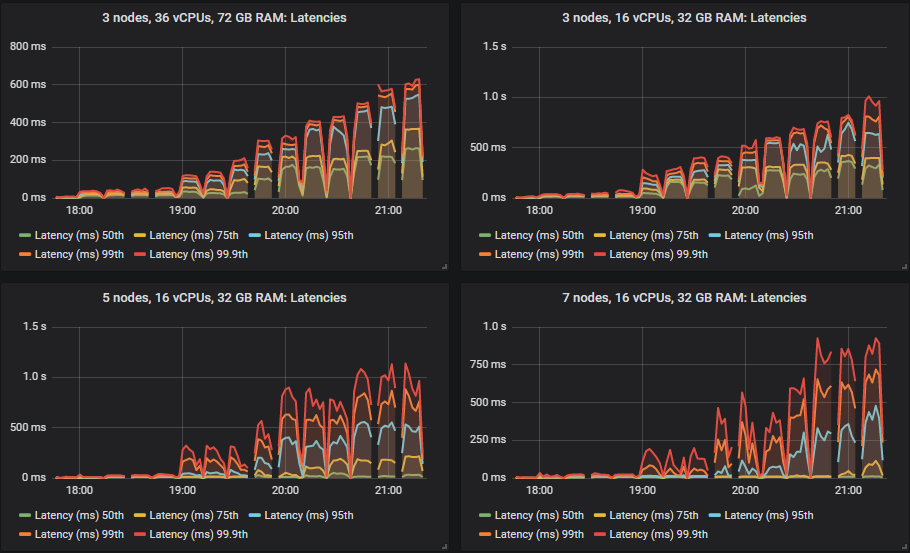Open the 3 nodes, 16 vCPUs panel title menu
Viewport: 910px width, 553px height.
[x=684, y=17]
